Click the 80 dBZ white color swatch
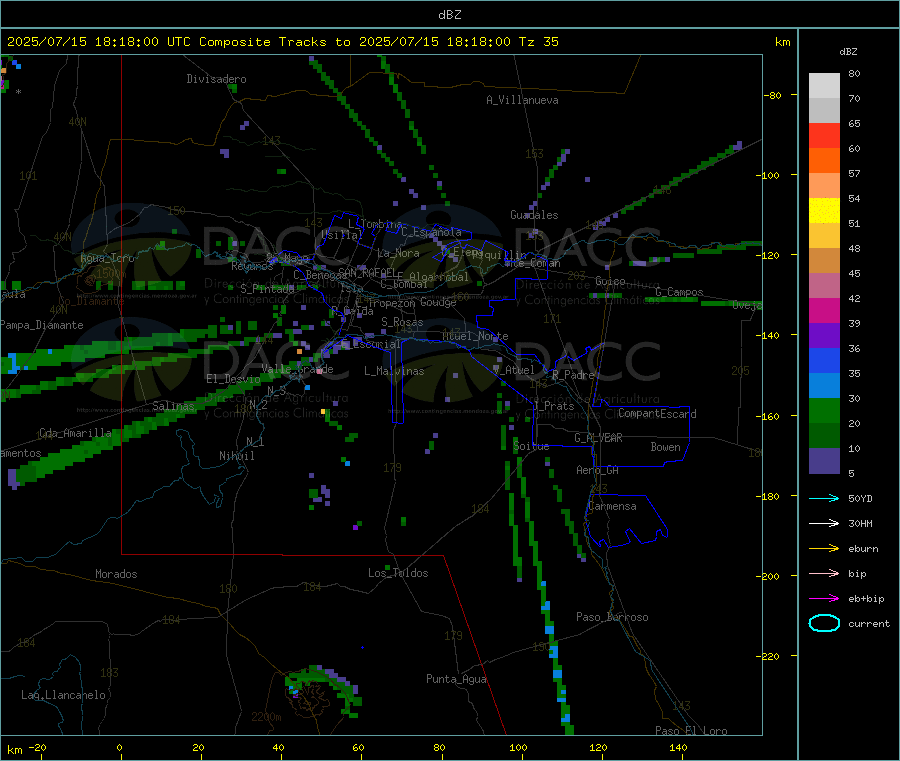The image size is (900, 761). pos(824,86)
